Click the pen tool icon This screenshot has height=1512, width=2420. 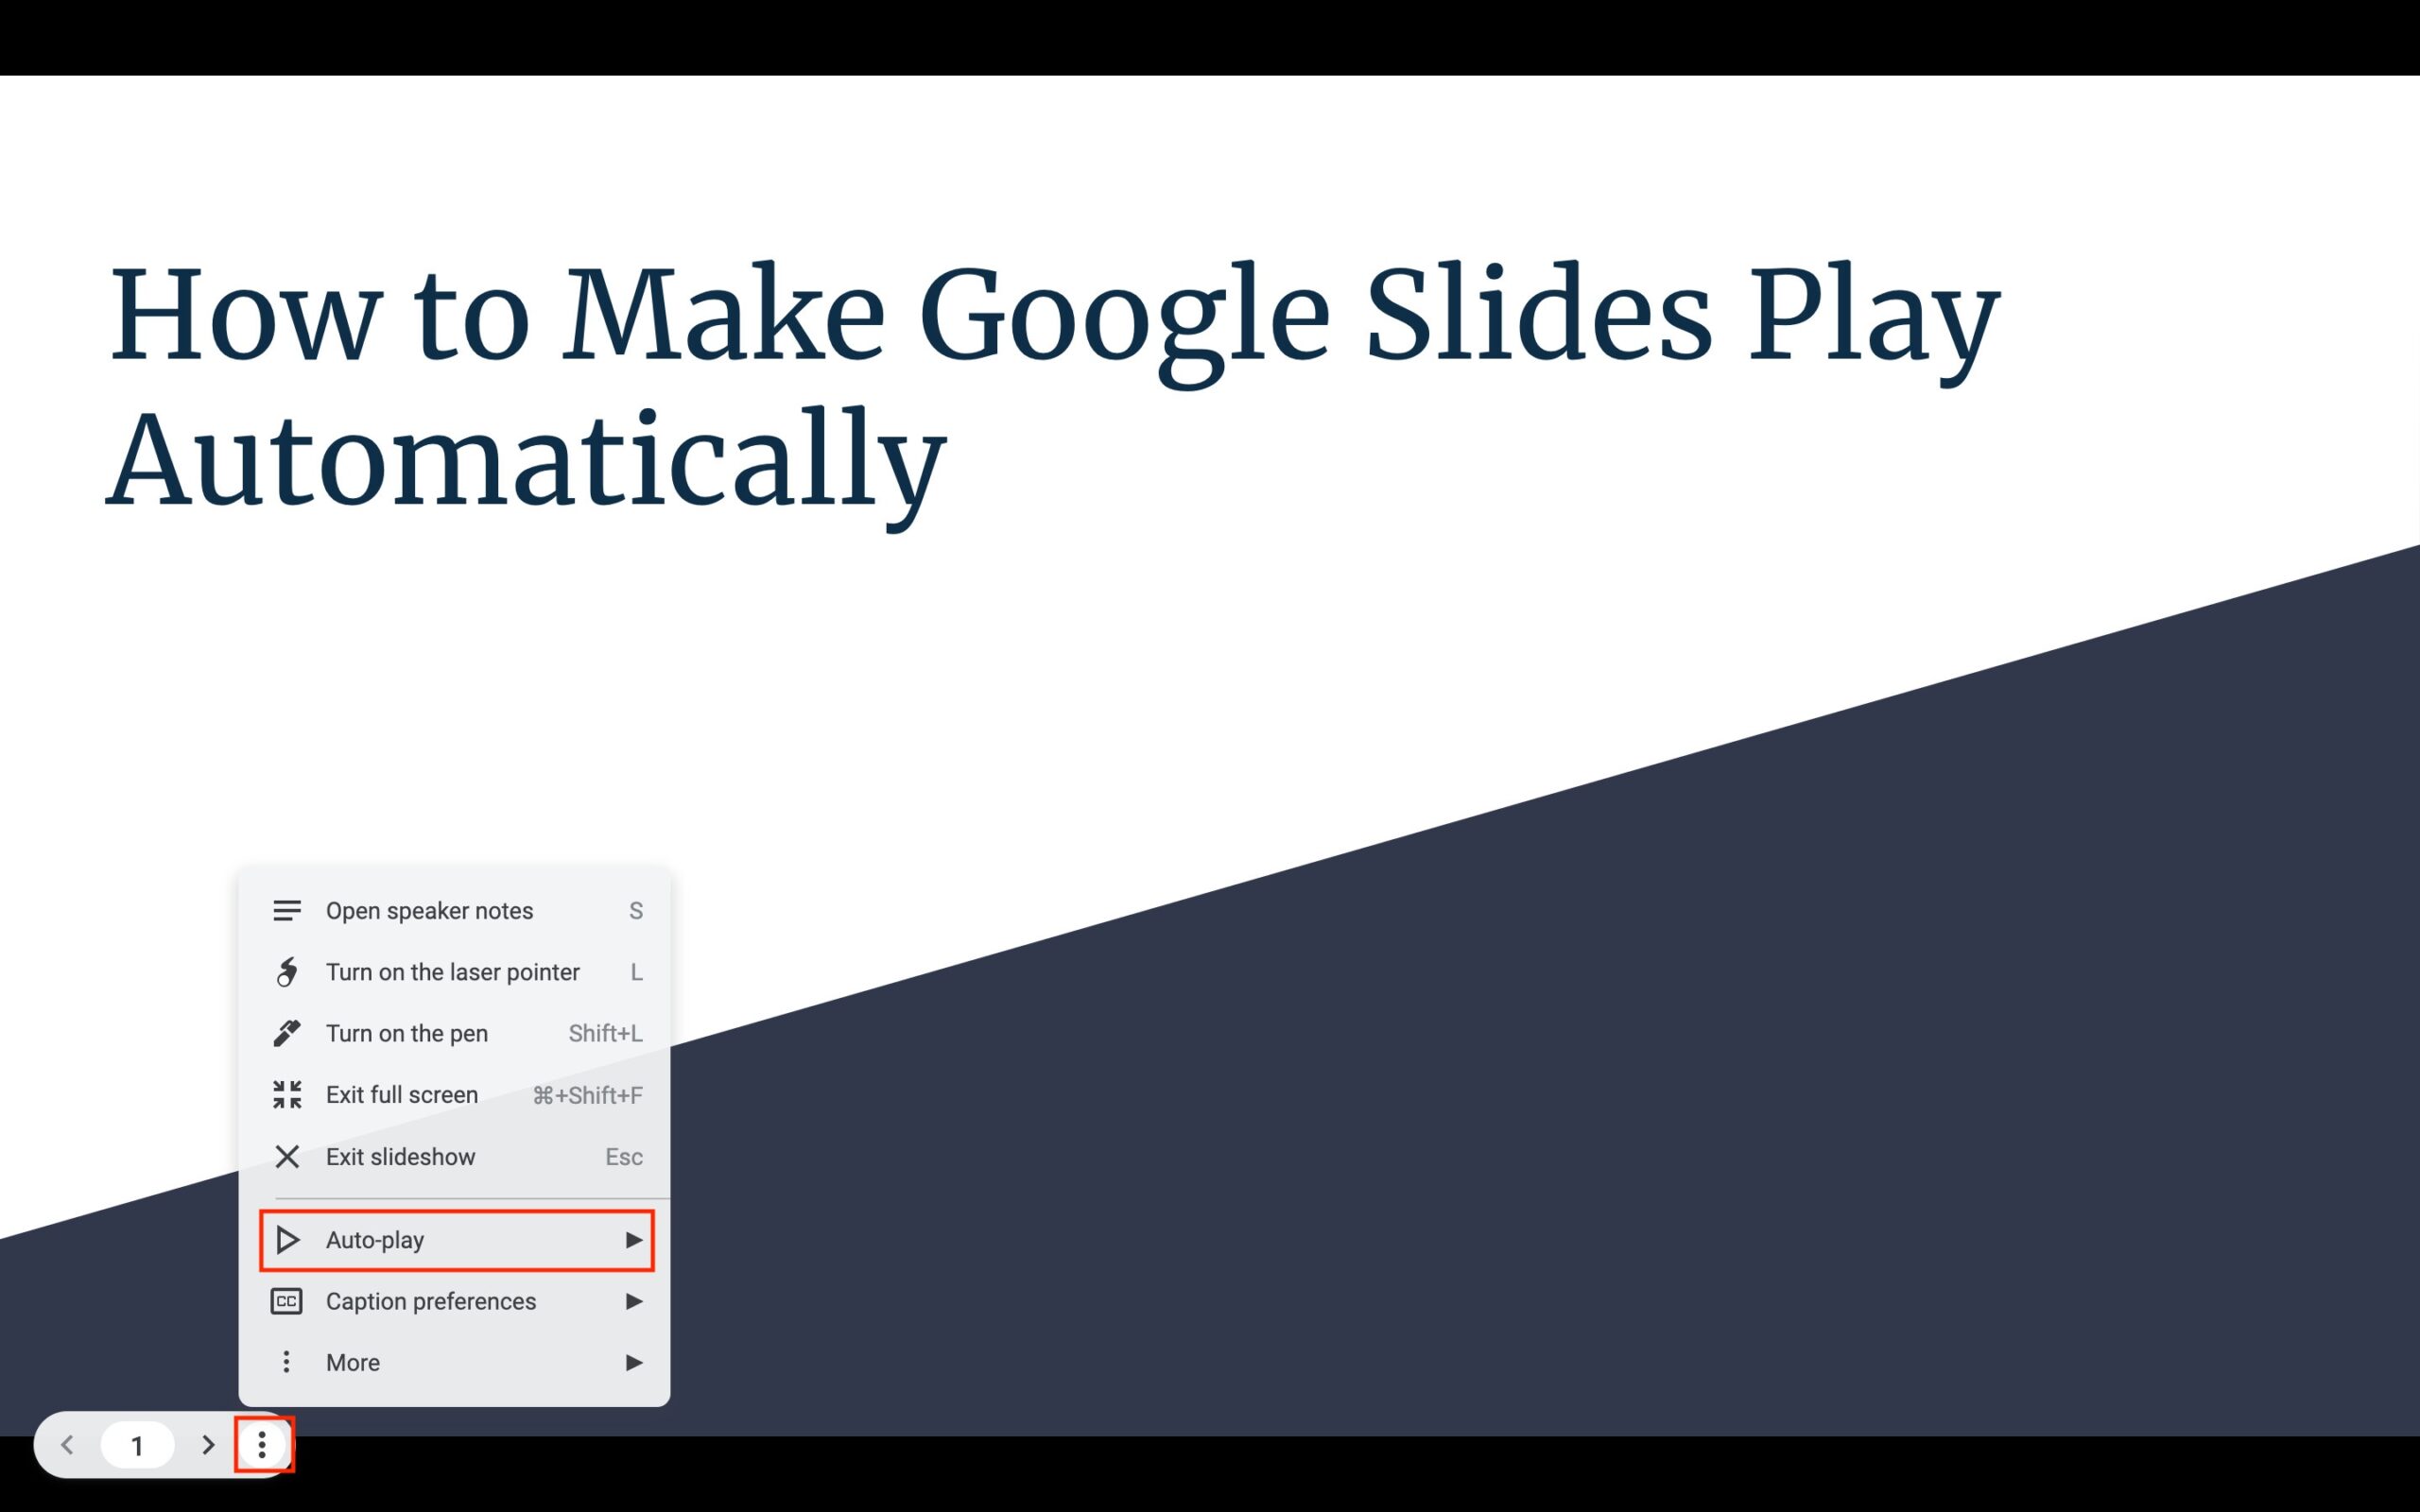click(284, 1033)
